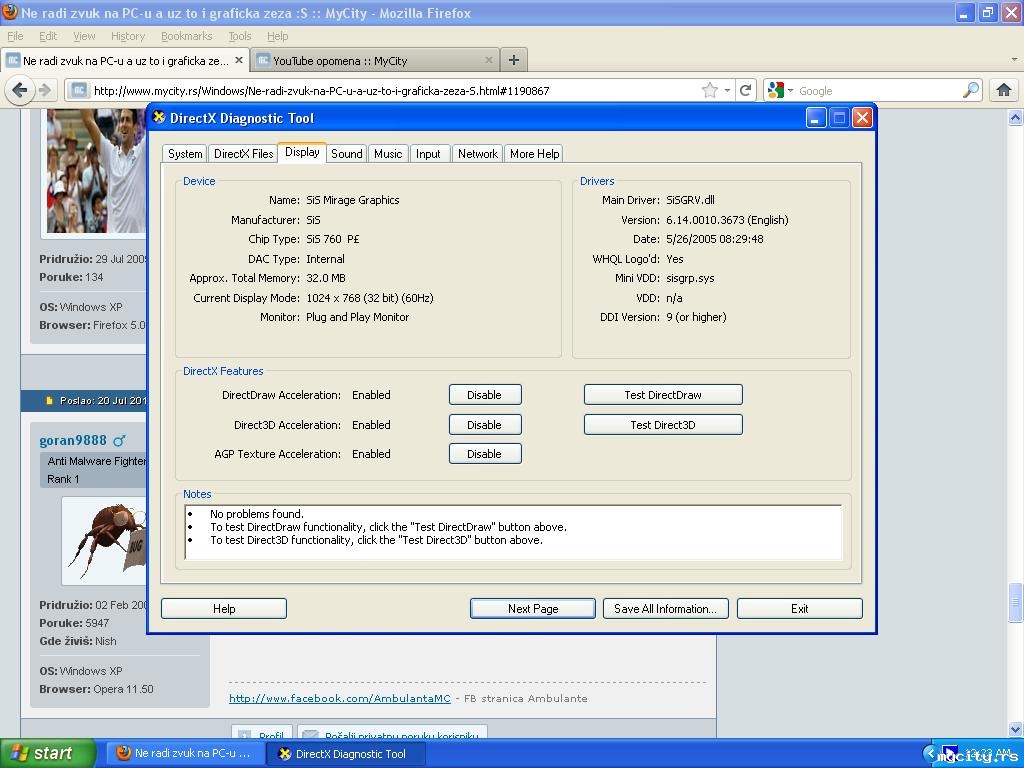Click the Windows start button
Screen dimensions: 1024x768
[x=47, y=754]
